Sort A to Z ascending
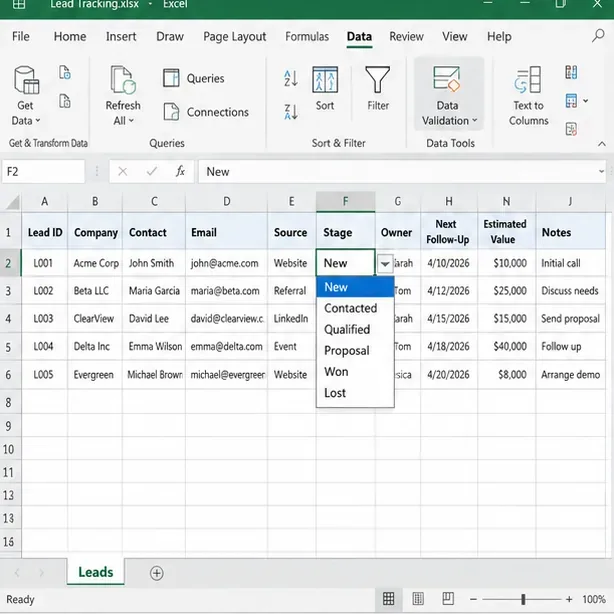Screen dimensions: 614x614 tap(291, 78)
